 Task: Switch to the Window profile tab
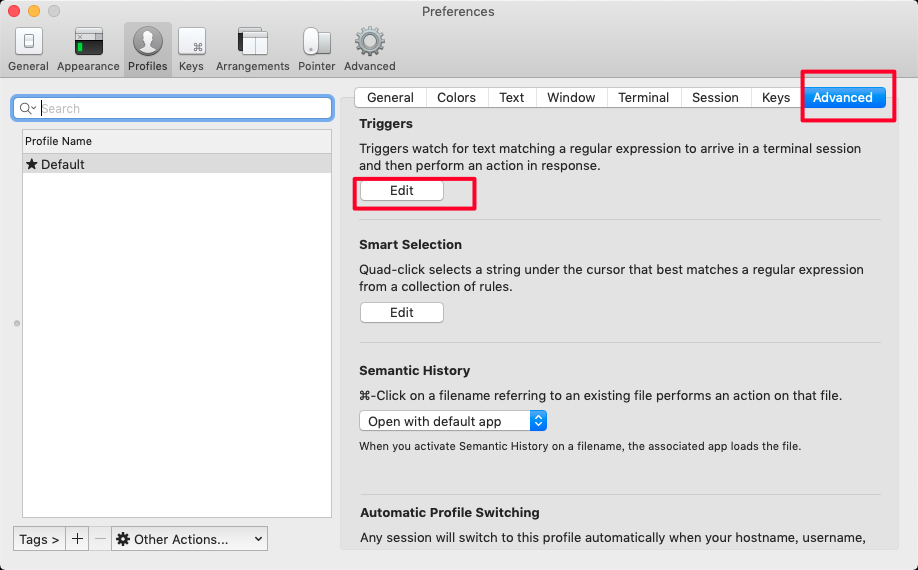[x=571, y=98]
